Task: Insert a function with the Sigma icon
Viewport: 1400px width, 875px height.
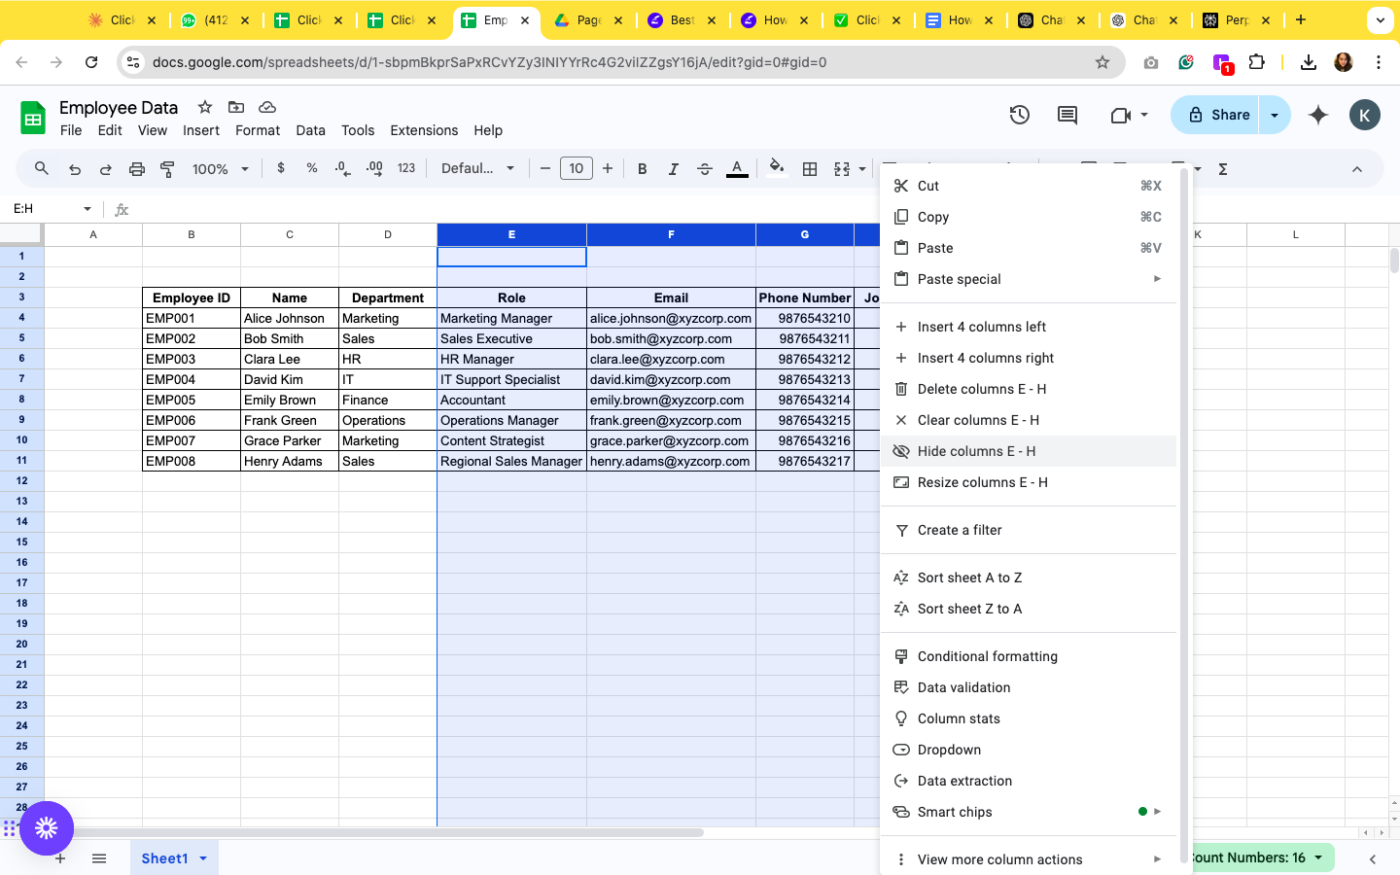Action: [1222, 168]
